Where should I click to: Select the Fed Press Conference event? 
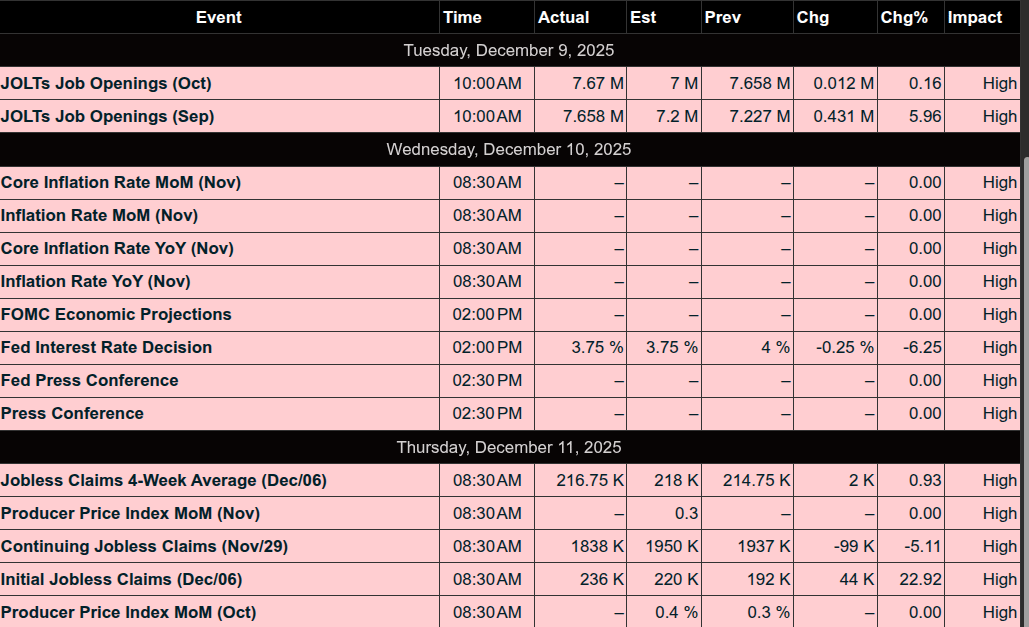90,380
